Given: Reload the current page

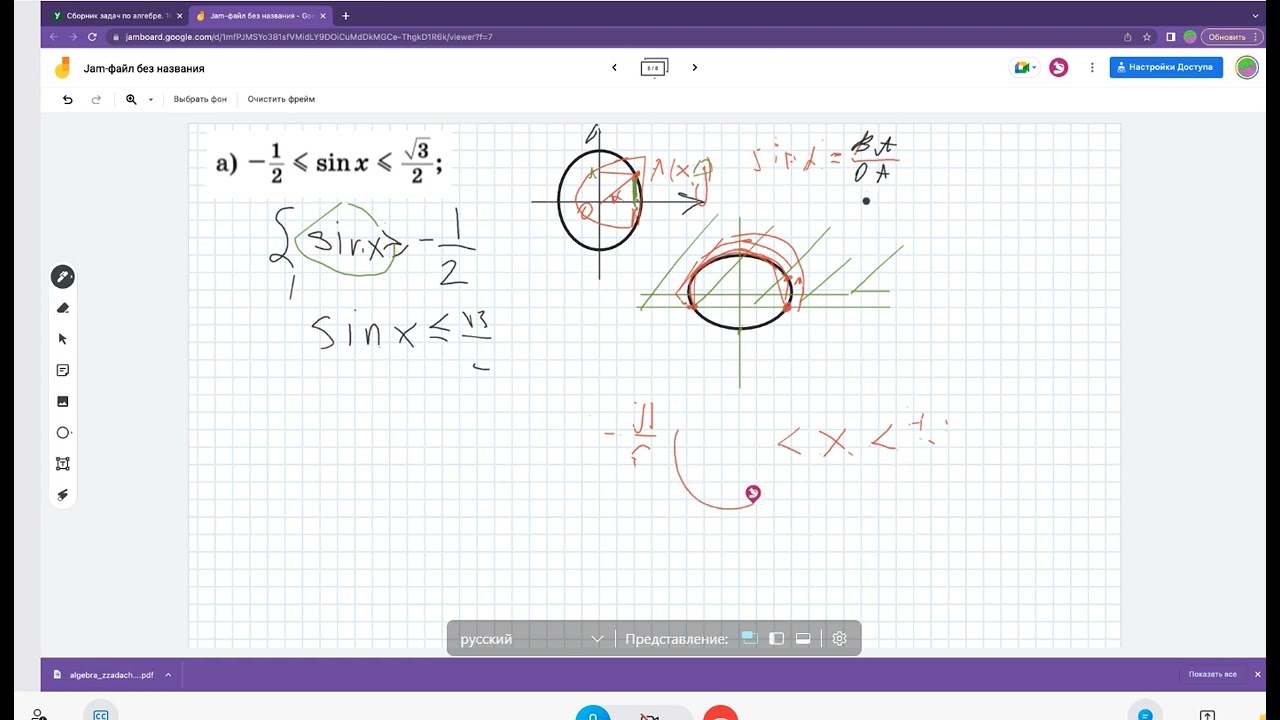Looking at the screenshot, I should pos(93,37).
